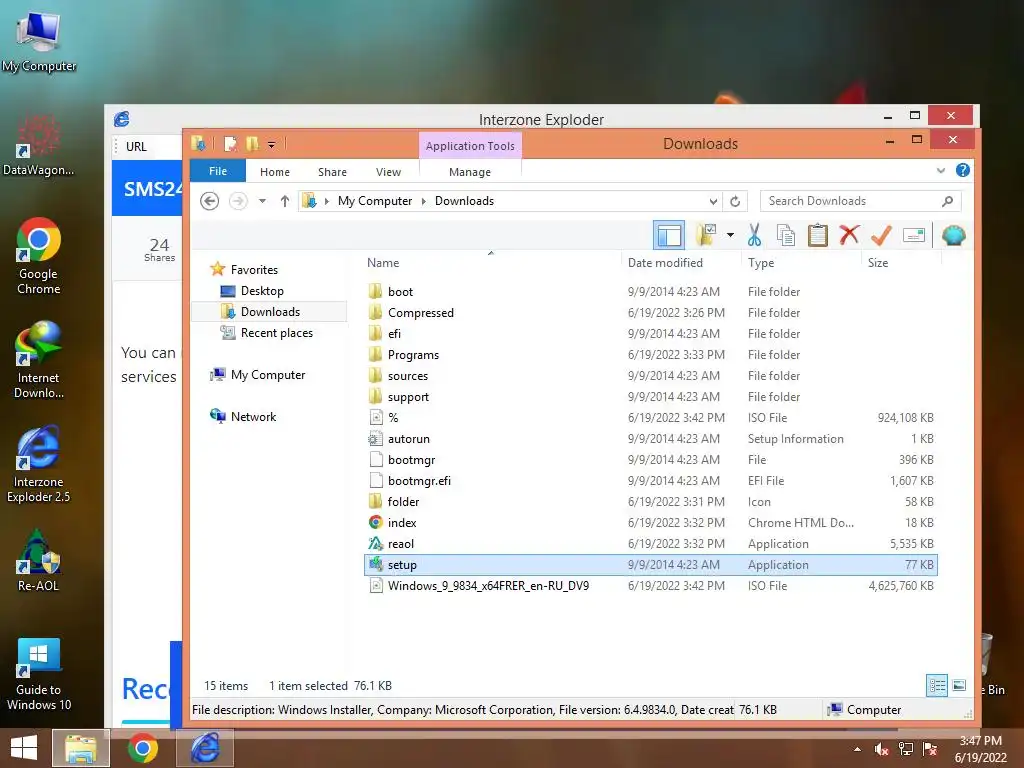Open Quick Access Toolbar customize dropdown

(271, 144)
